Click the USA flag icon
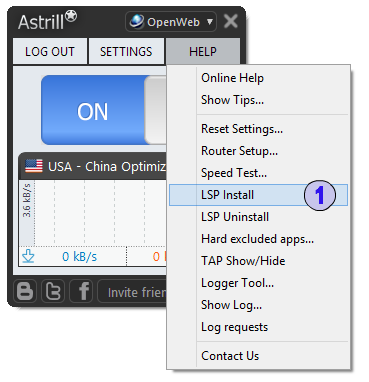369x382 pixels. [34, 166]
